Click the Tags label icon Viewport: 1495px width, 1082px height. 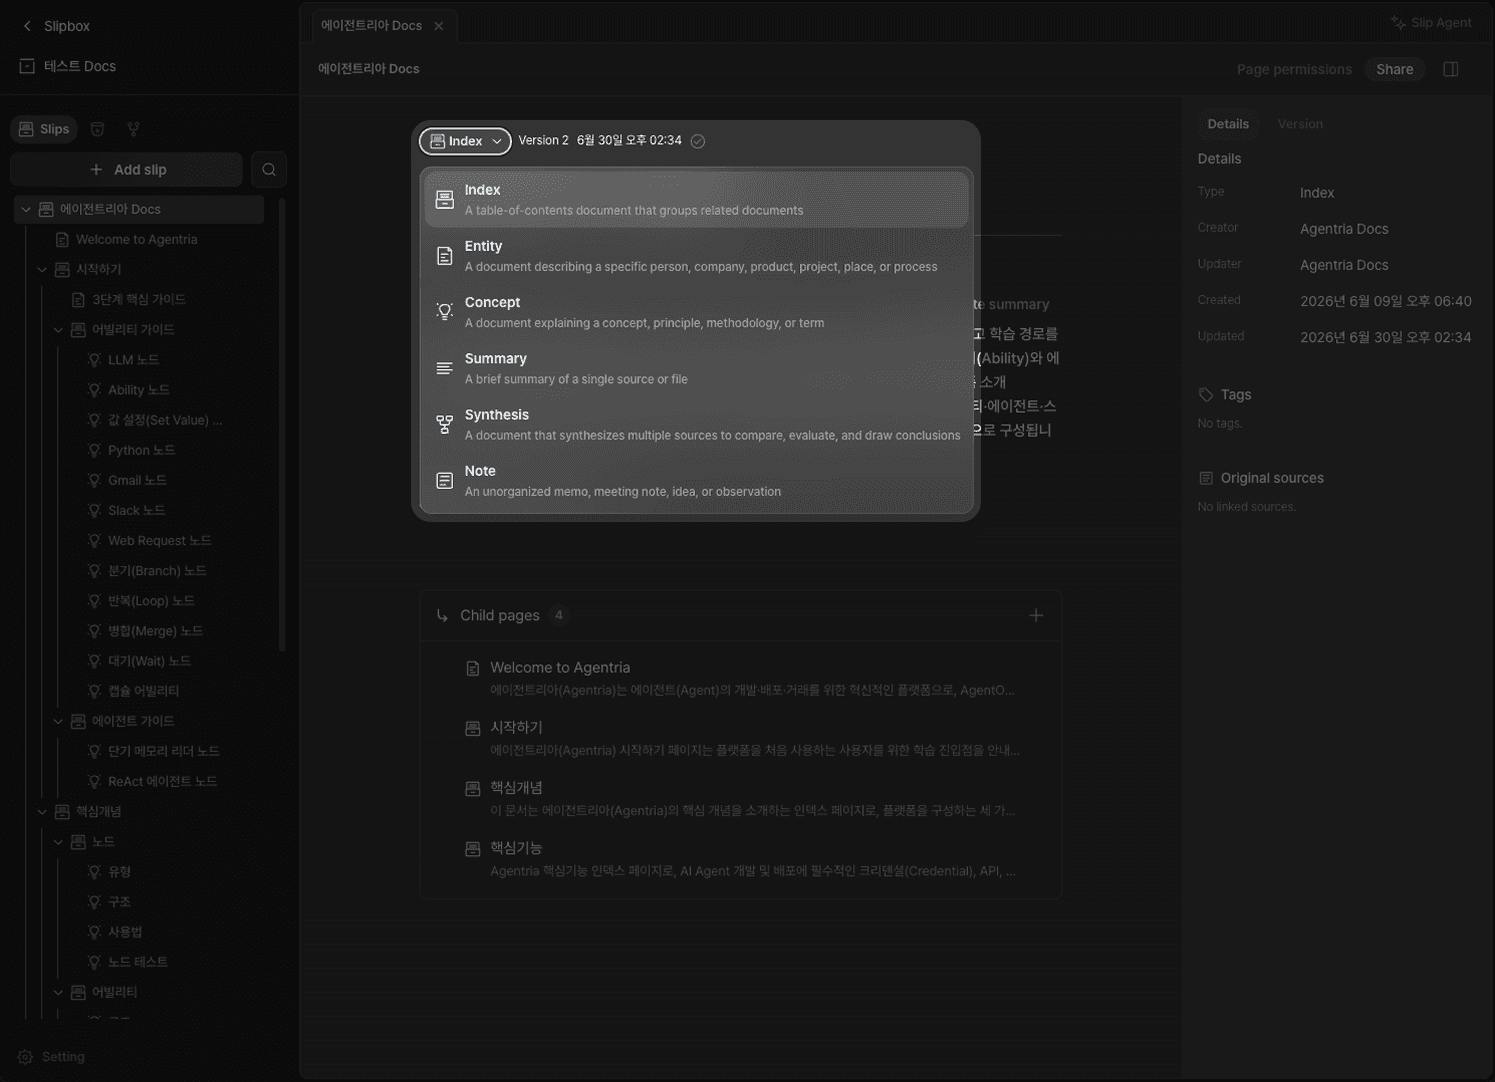[x=1206, y=395]
